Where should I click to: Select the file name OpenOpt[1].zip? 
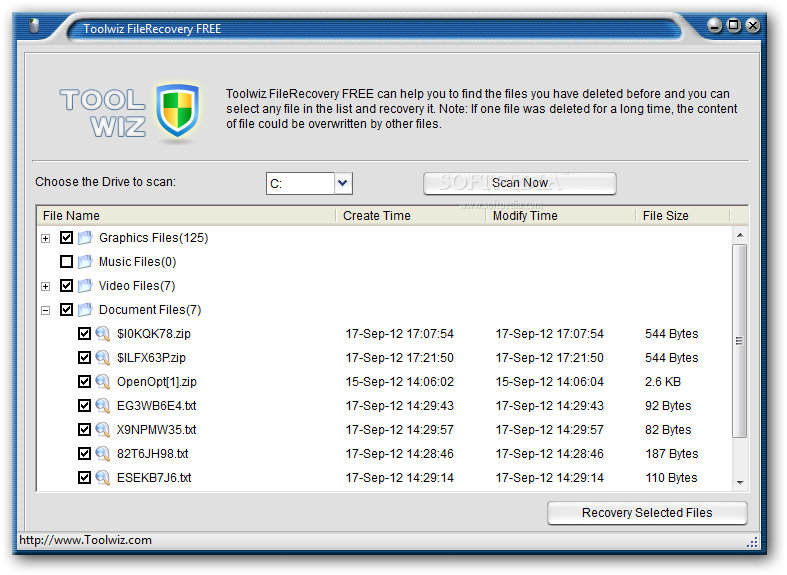click(157, 382)
